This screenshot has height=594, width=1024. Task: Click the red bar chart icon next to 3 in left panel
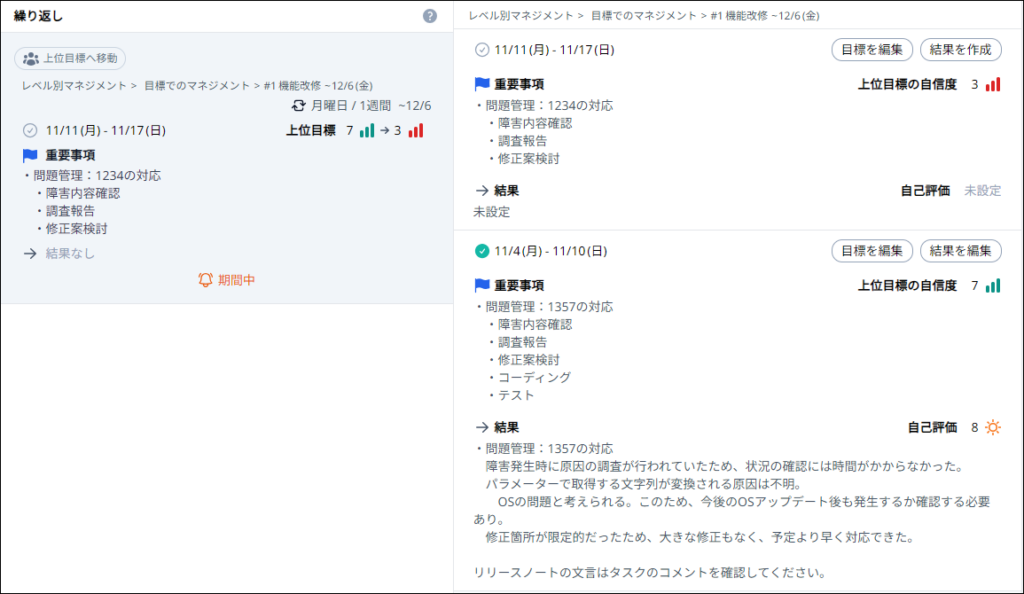click(x=416, y=131)
